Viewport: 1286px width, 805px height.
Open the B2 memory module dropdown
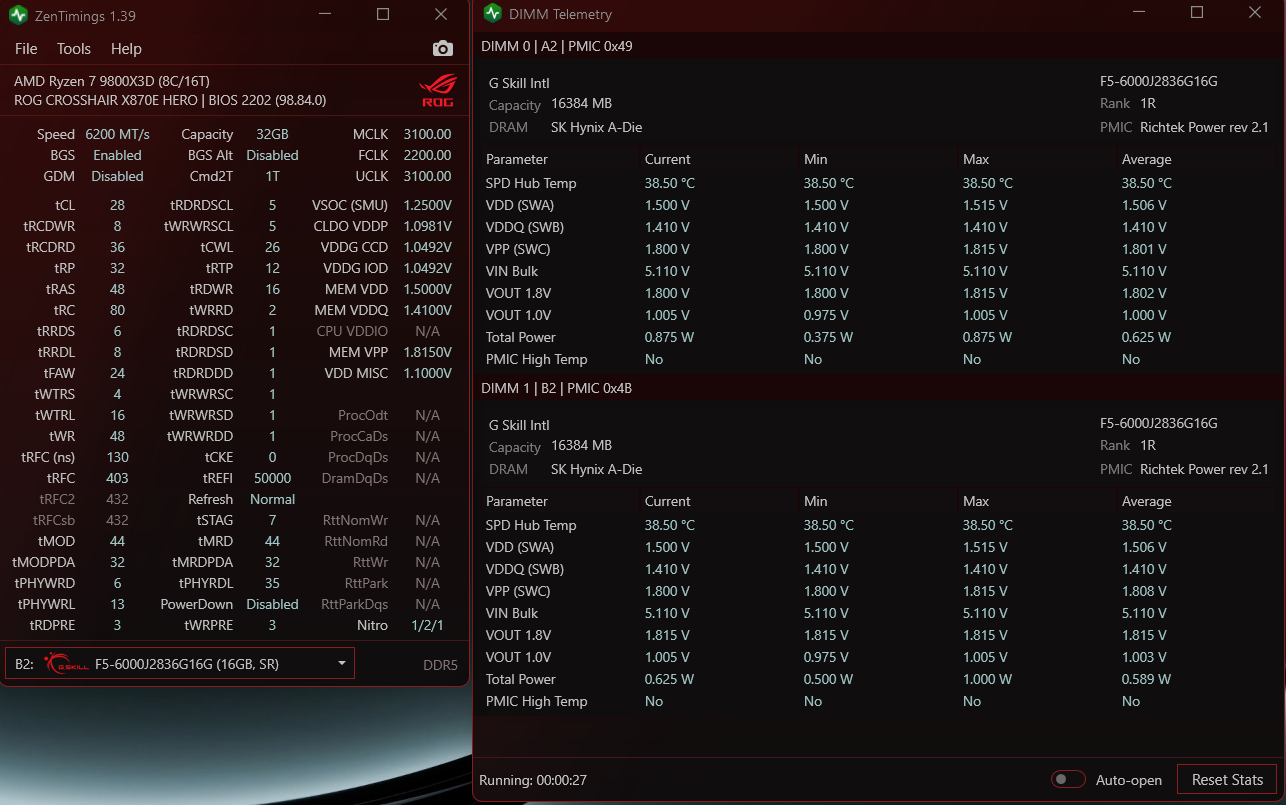(180, 663)
